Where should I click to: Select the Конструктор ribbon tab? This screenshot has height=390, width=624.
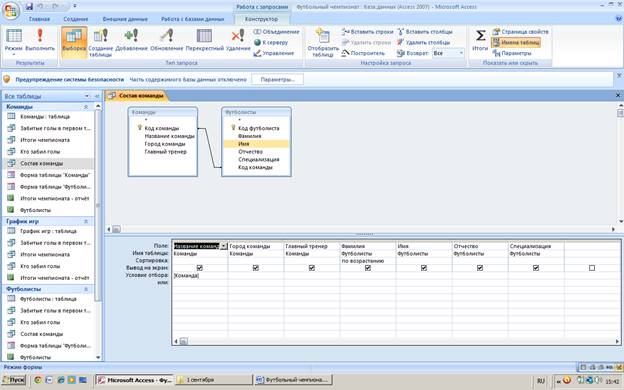[261, 19]
